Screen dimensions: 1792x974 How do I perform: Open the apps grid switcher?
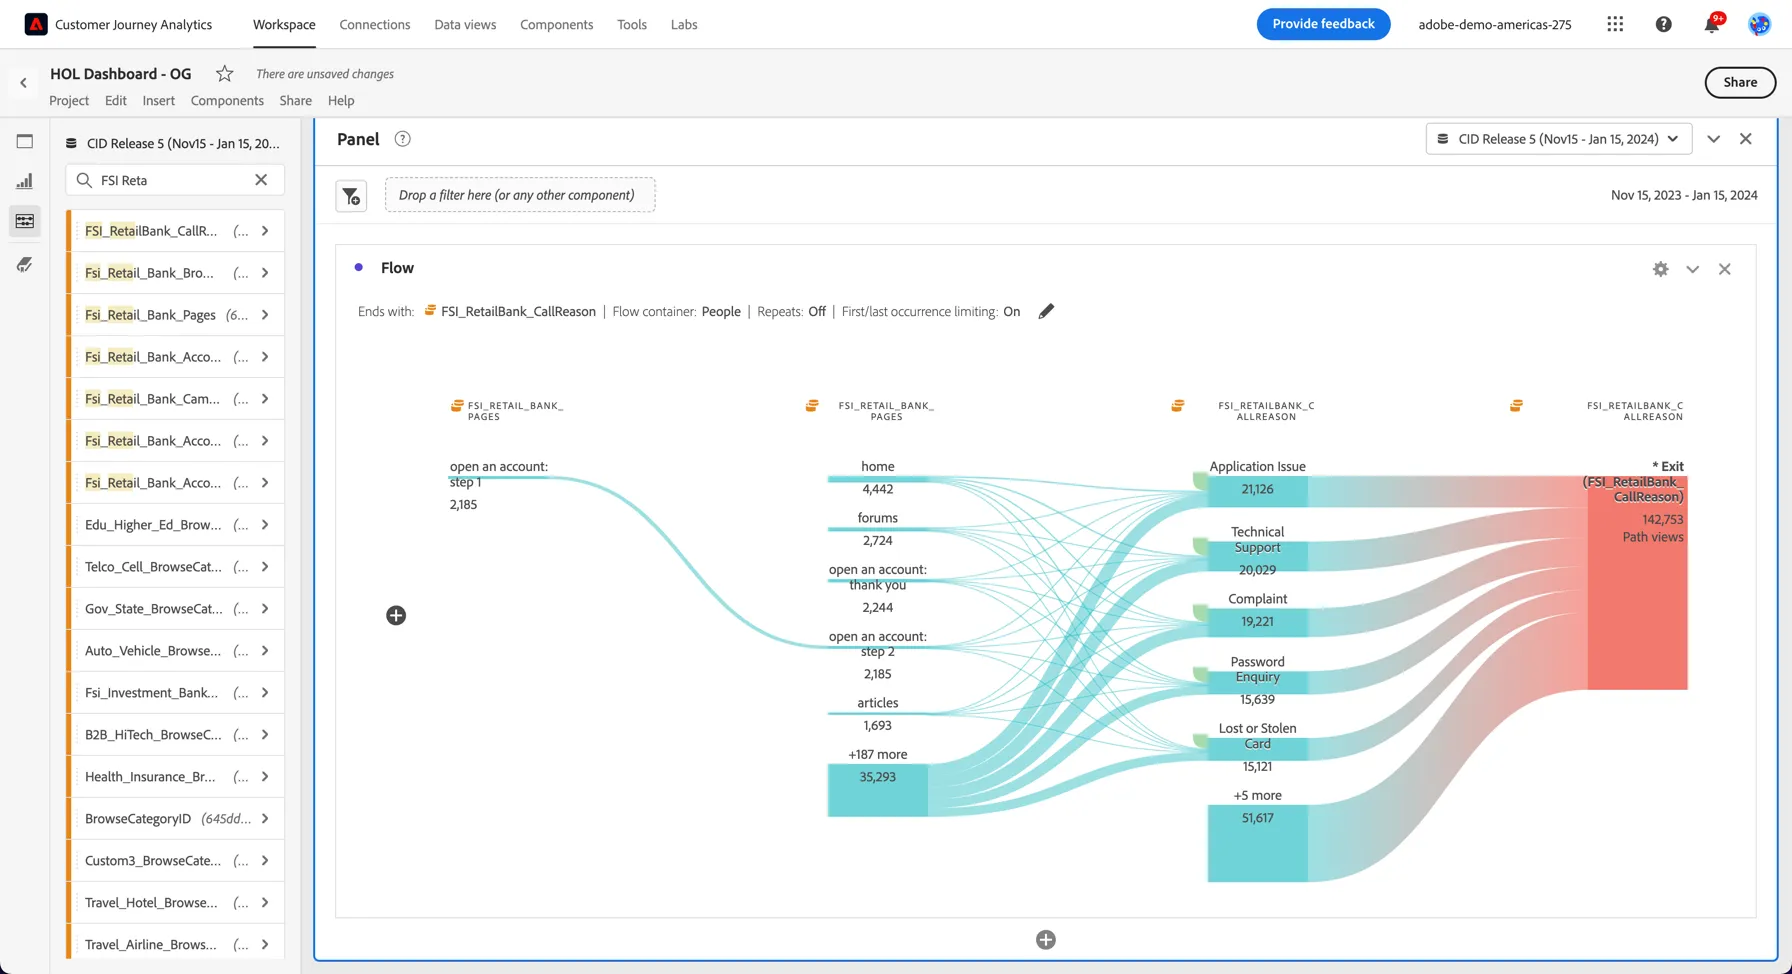[x=1615, y=24]
